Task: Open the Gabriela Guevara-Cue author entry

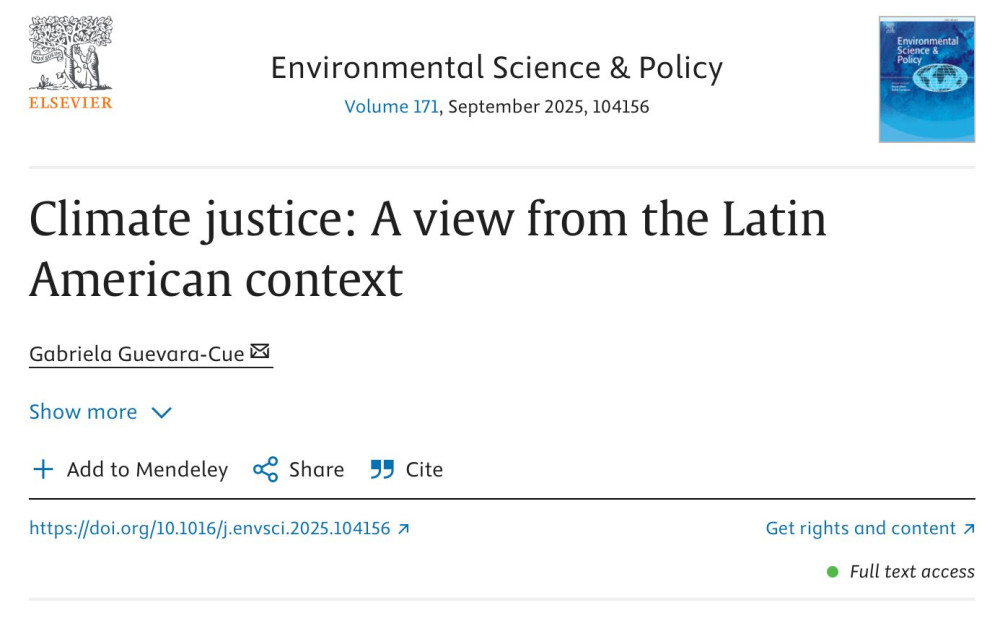Action: pos(135,351)
